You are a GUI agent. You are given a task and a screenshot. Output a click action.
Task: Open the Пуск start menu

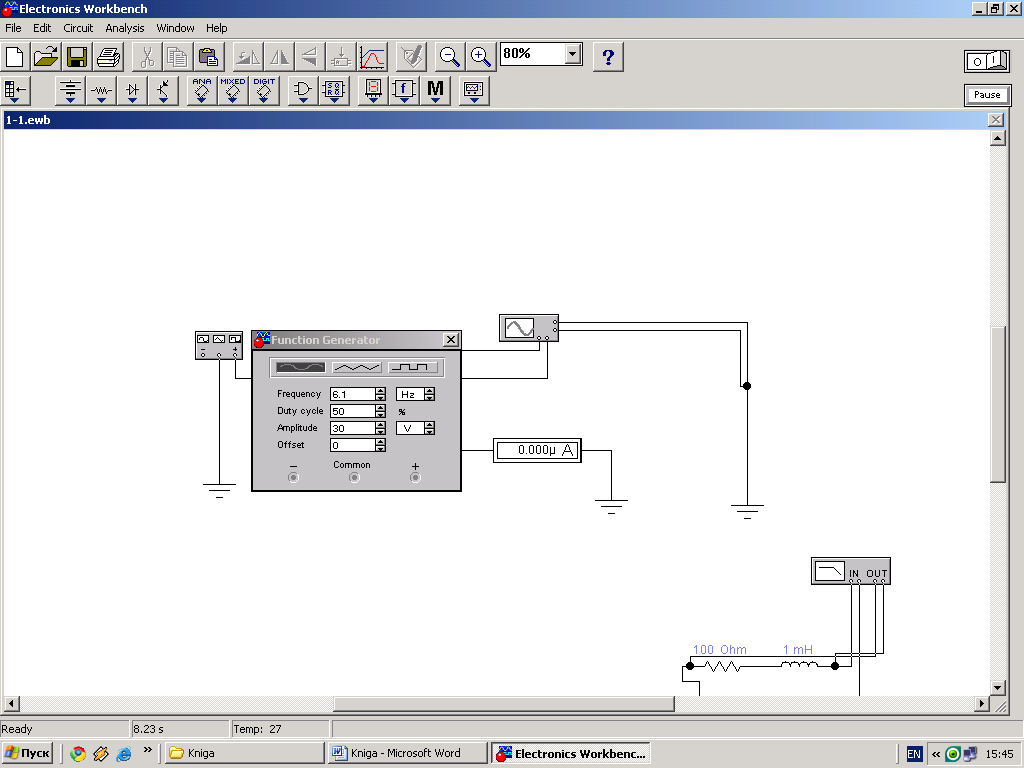[27, 753]
